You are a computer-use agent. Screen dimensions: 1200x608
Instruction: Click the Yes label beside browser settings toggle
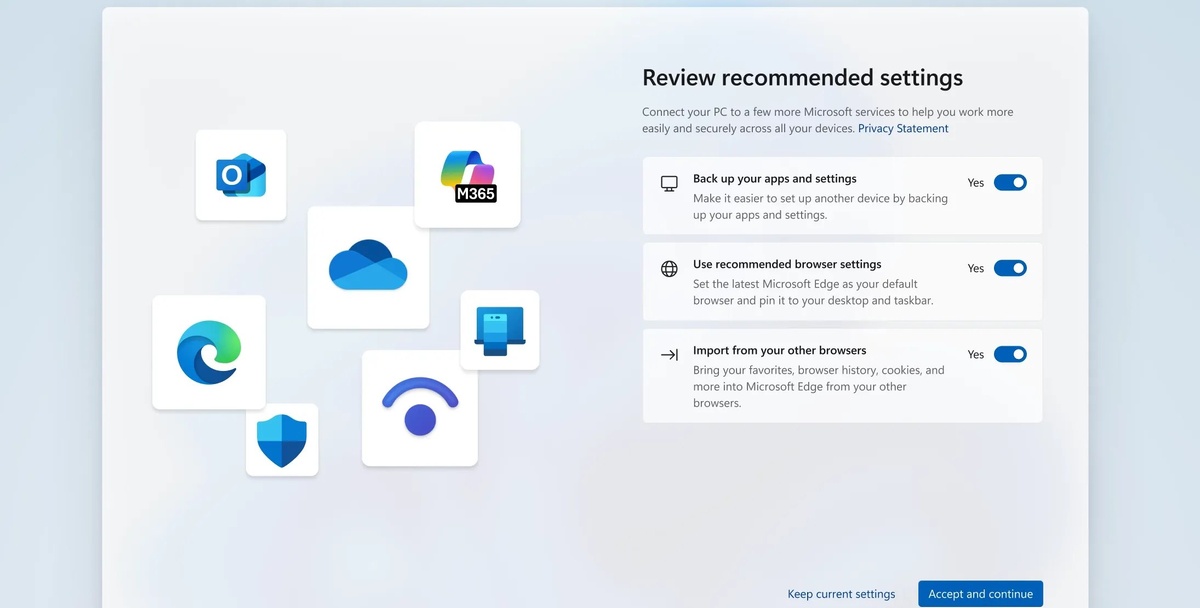coord(976,269)
